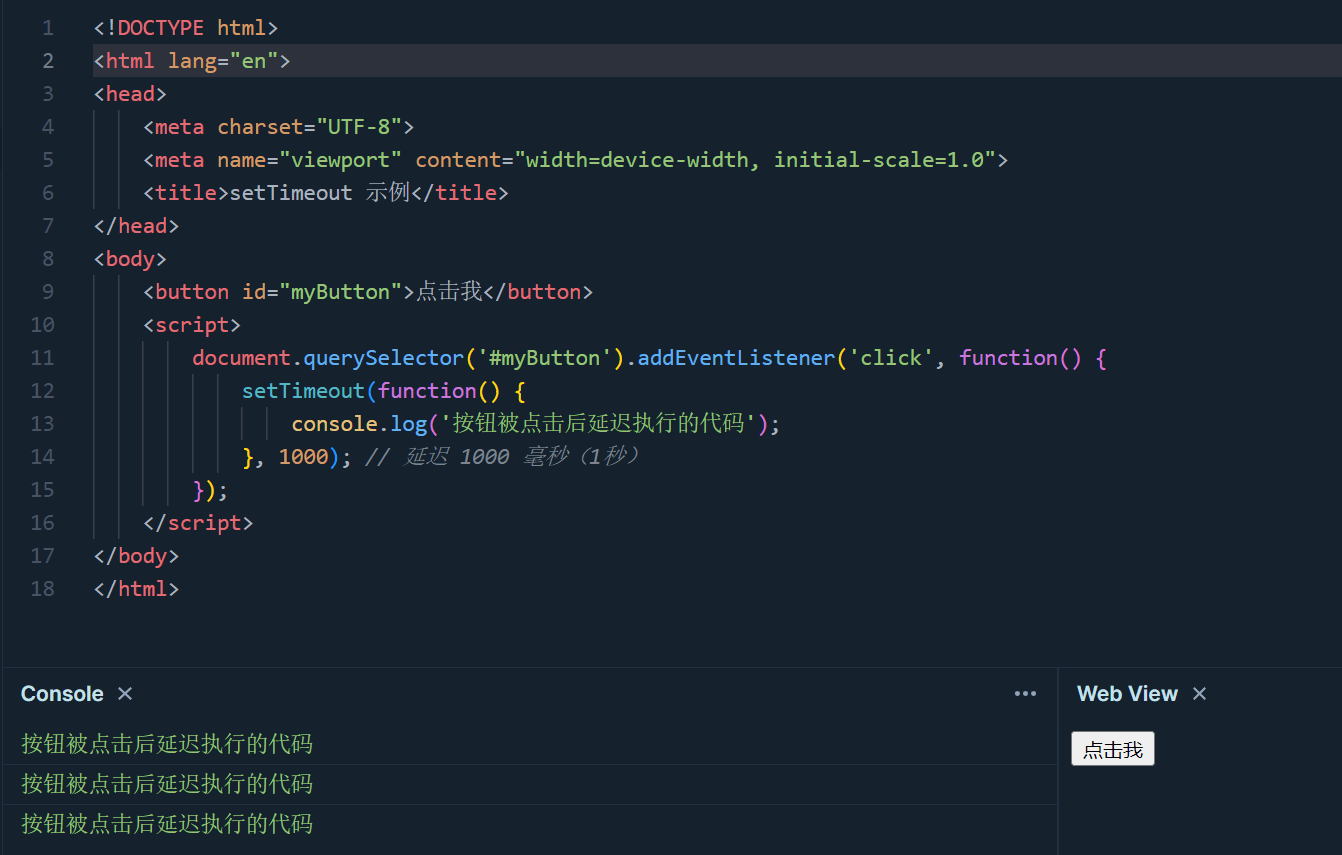The width and height of the screenshot is (1342, 855).
Task: Close the Console panel via its X icon
Action: [x=124, y=693]
